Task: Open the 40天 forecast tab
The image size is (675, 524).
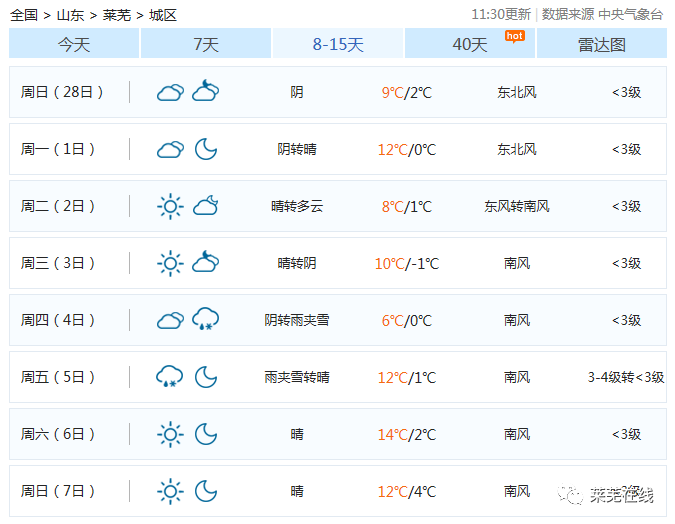Action: pos(470,43)
